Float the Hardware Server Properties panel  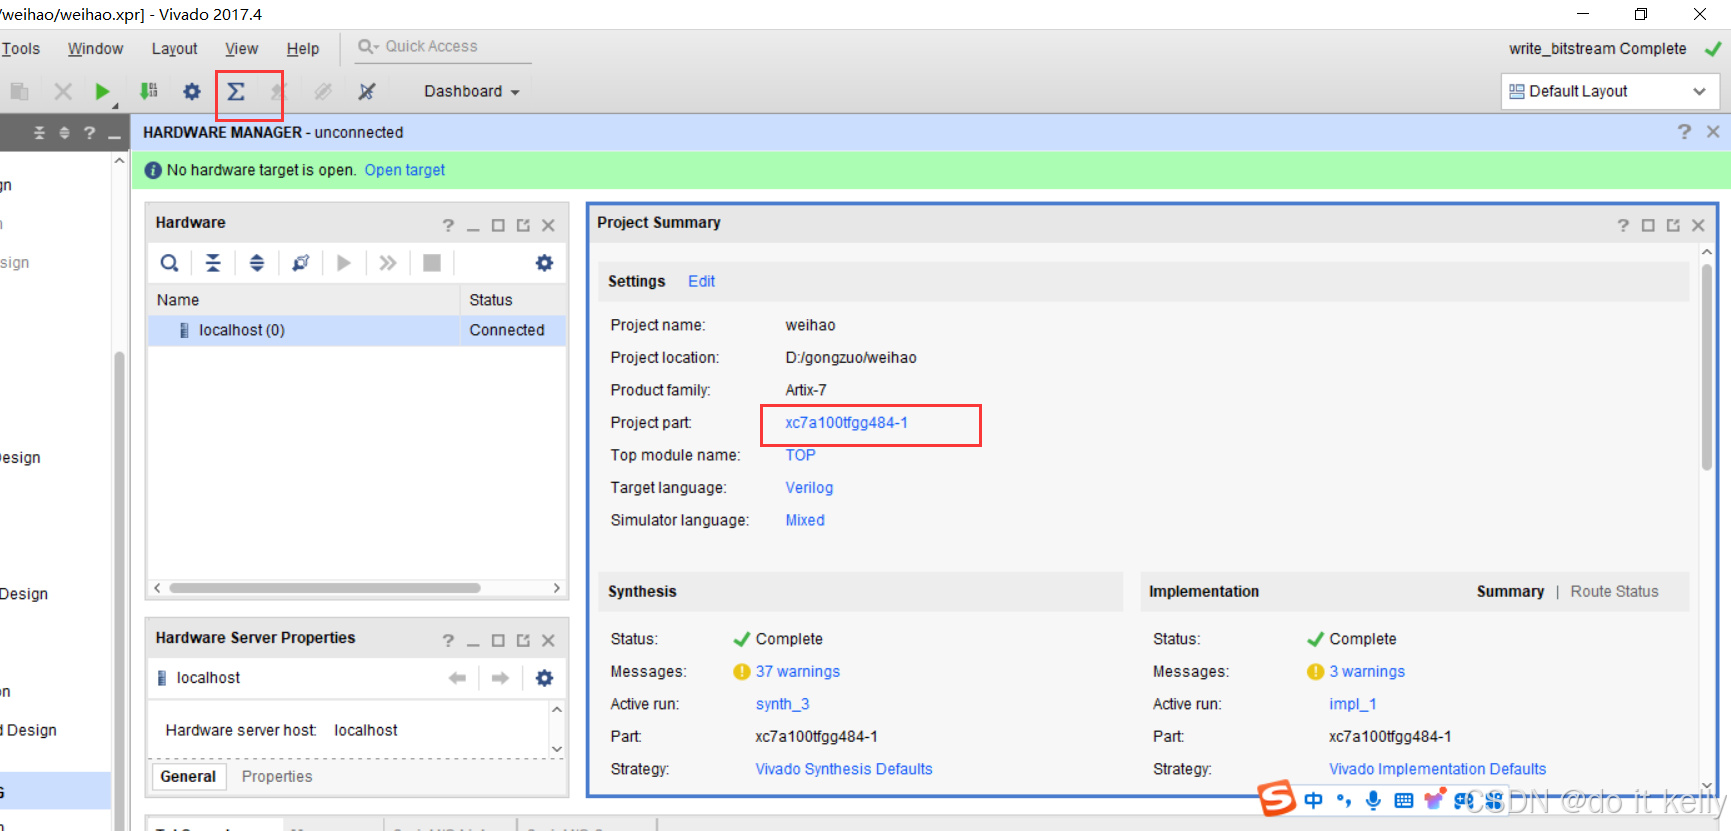click(x=523, y=640)
